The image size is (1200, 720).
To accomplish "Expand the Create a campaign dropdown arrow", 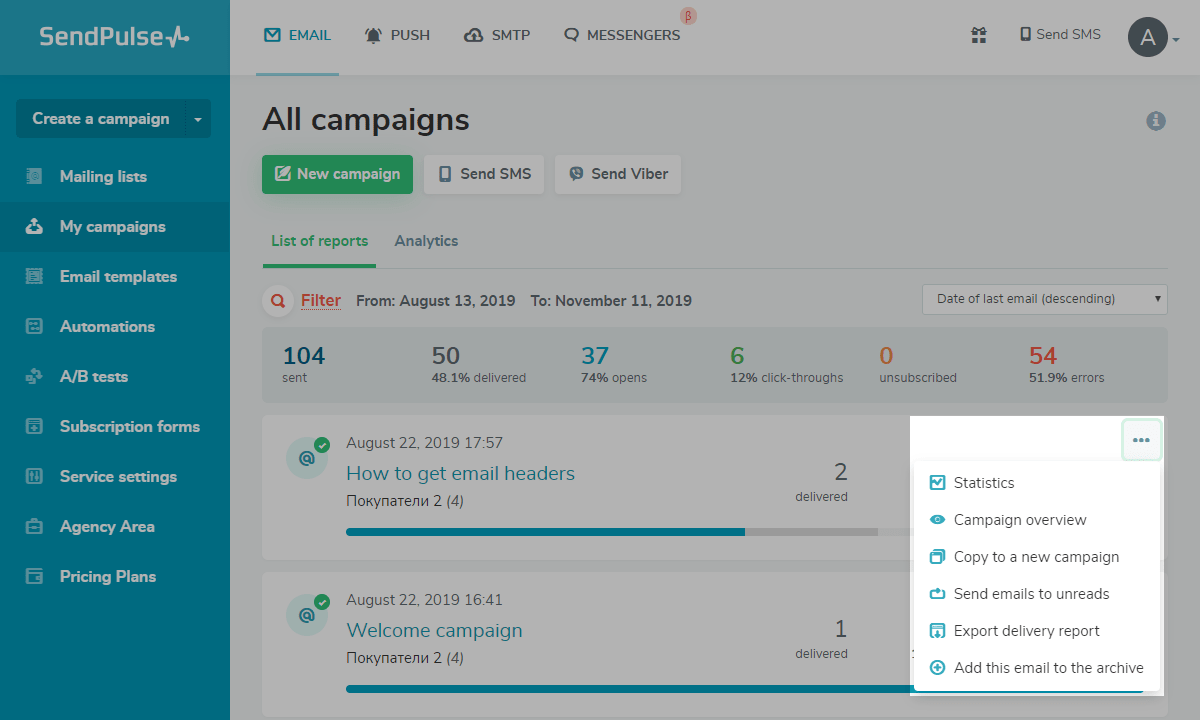I will (198, 119).
